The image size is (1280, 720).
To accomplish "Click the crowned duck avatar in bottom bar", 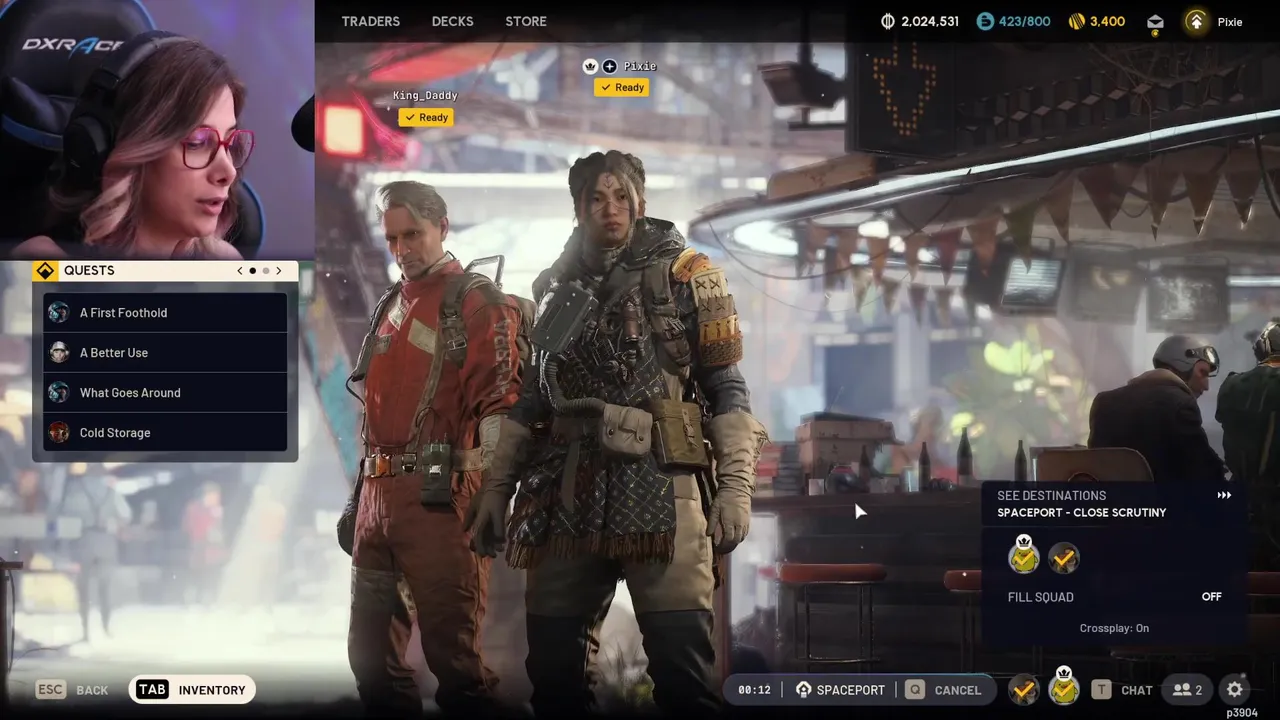I will pyautogui.click(x=1064, y=687).
